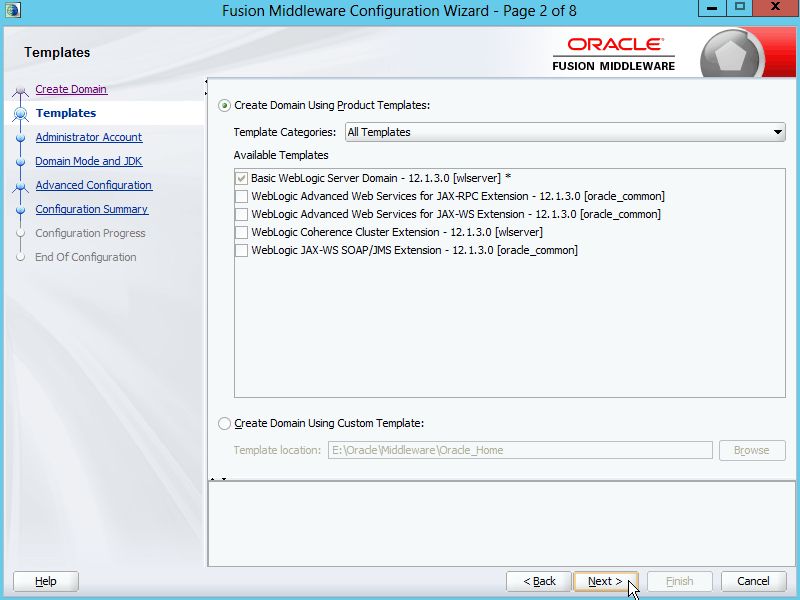The height and width of the screenshot is (600, 800).
Task: Click the Advanced Configuration step node icon
Action: pyautogui.click(x=20, y=186)
